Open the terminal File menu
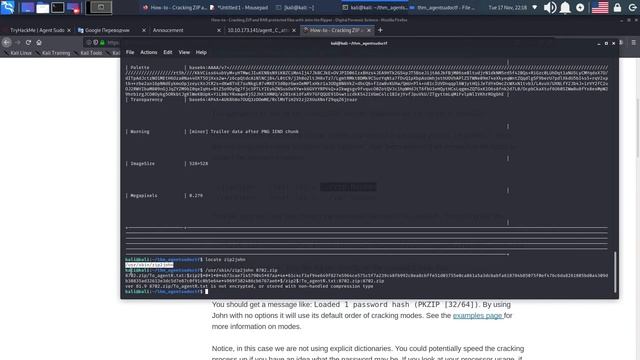This screenshot has width=640, height=360. pyautogui.click(x=130, y=52)
